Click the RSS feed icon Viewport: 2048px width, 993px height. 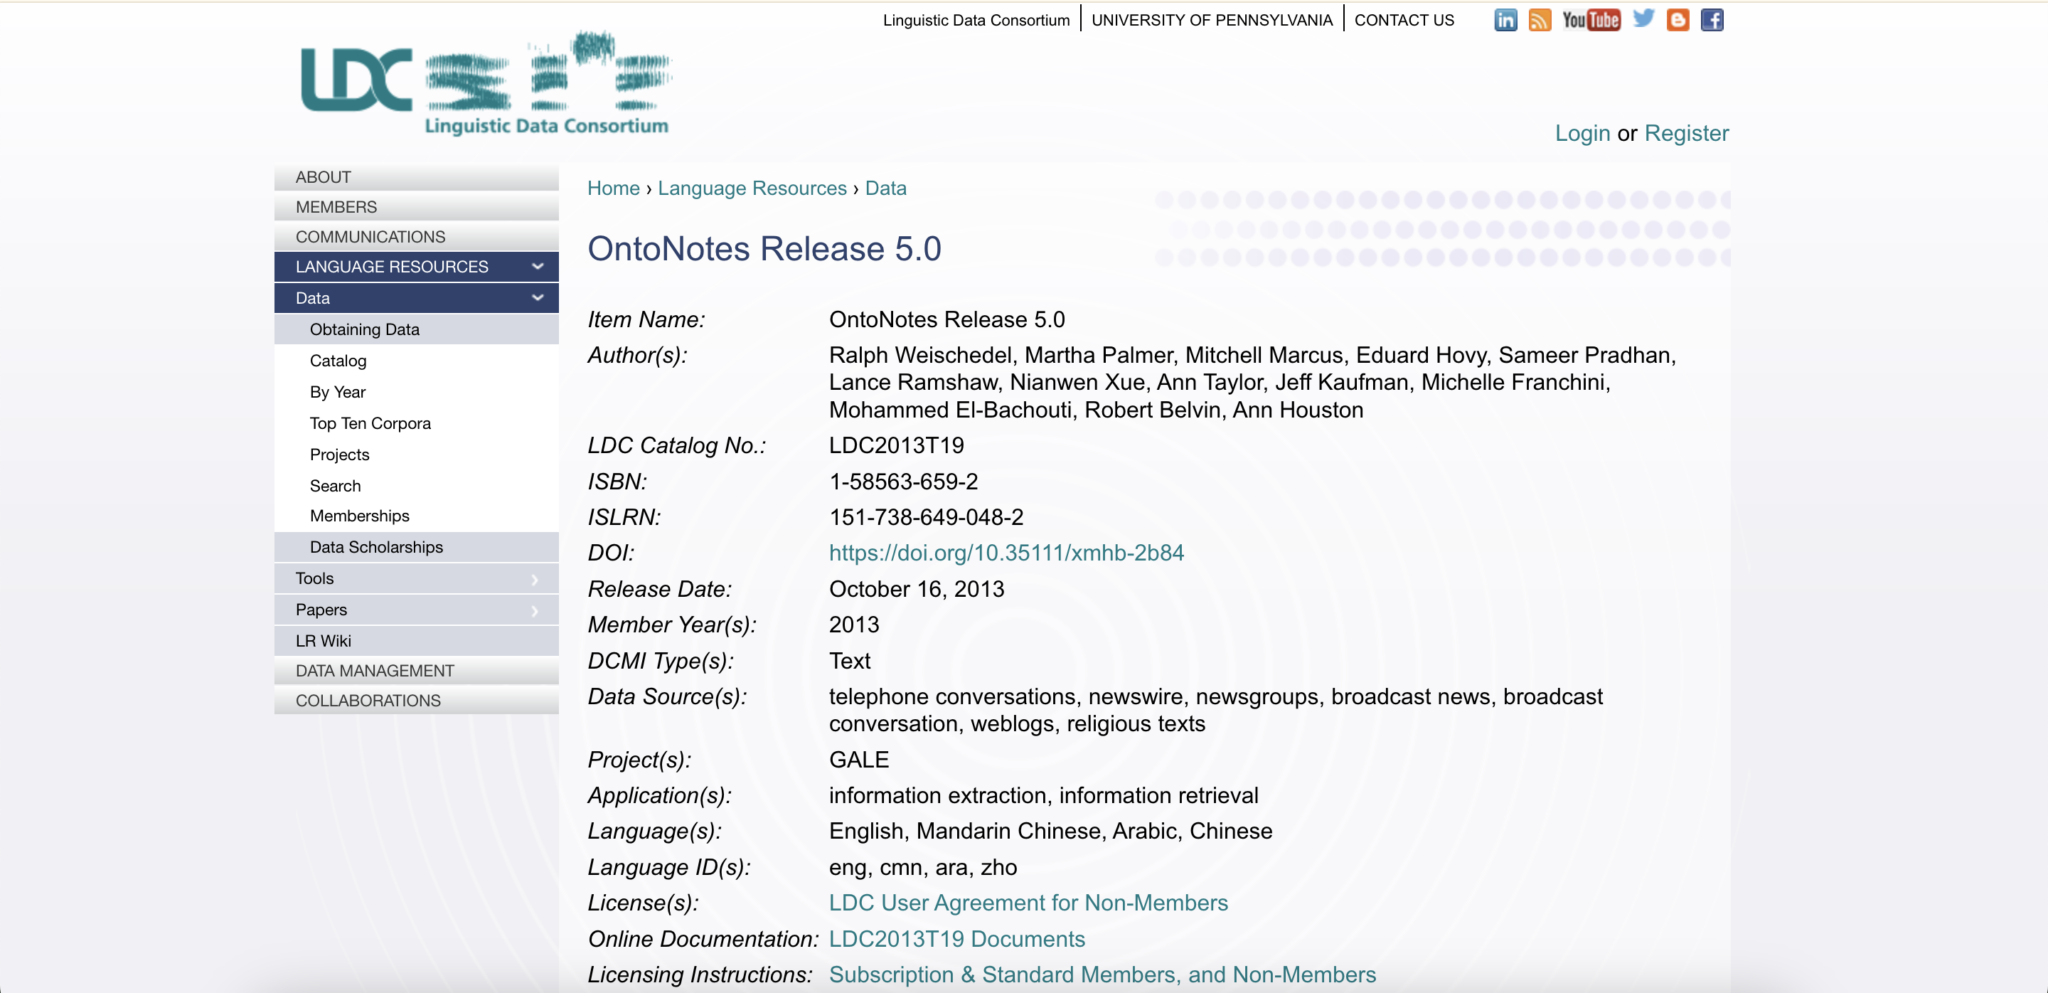pos(1539,20)
